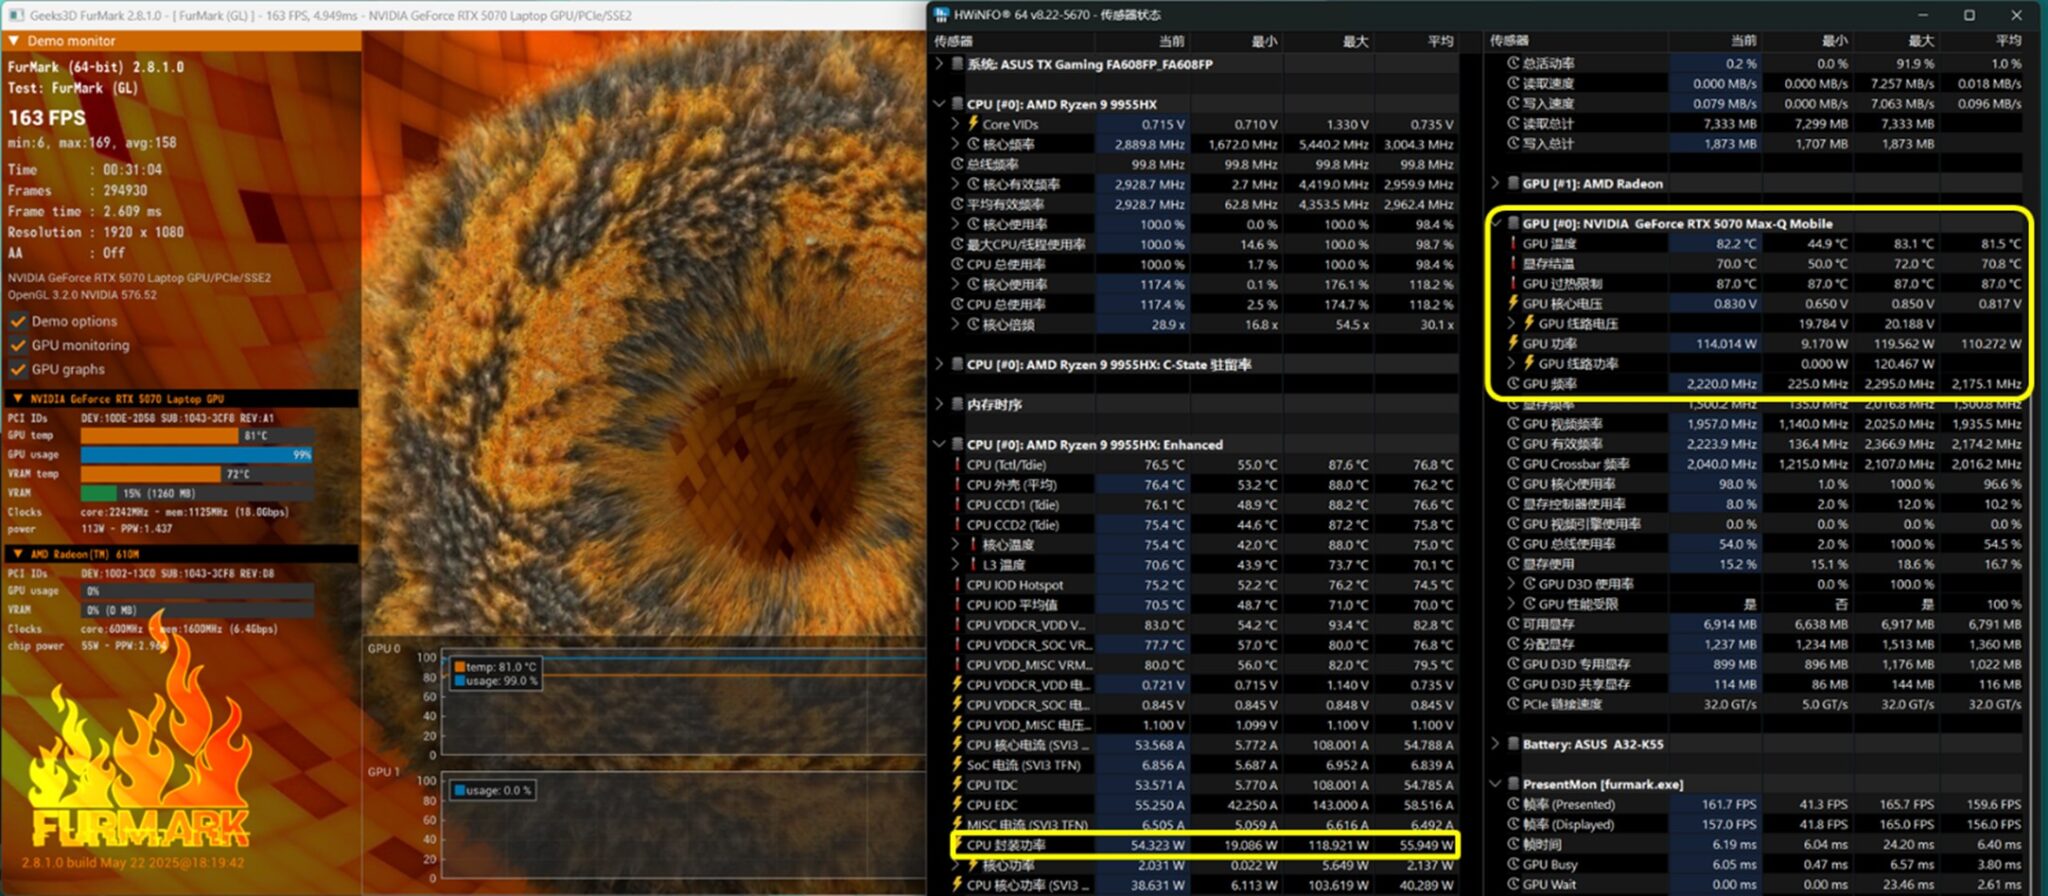The height and width of the screenshot is (896, 2048).
Task: Click the clock icon beside GPU 频率
Action: [1513, 384]
